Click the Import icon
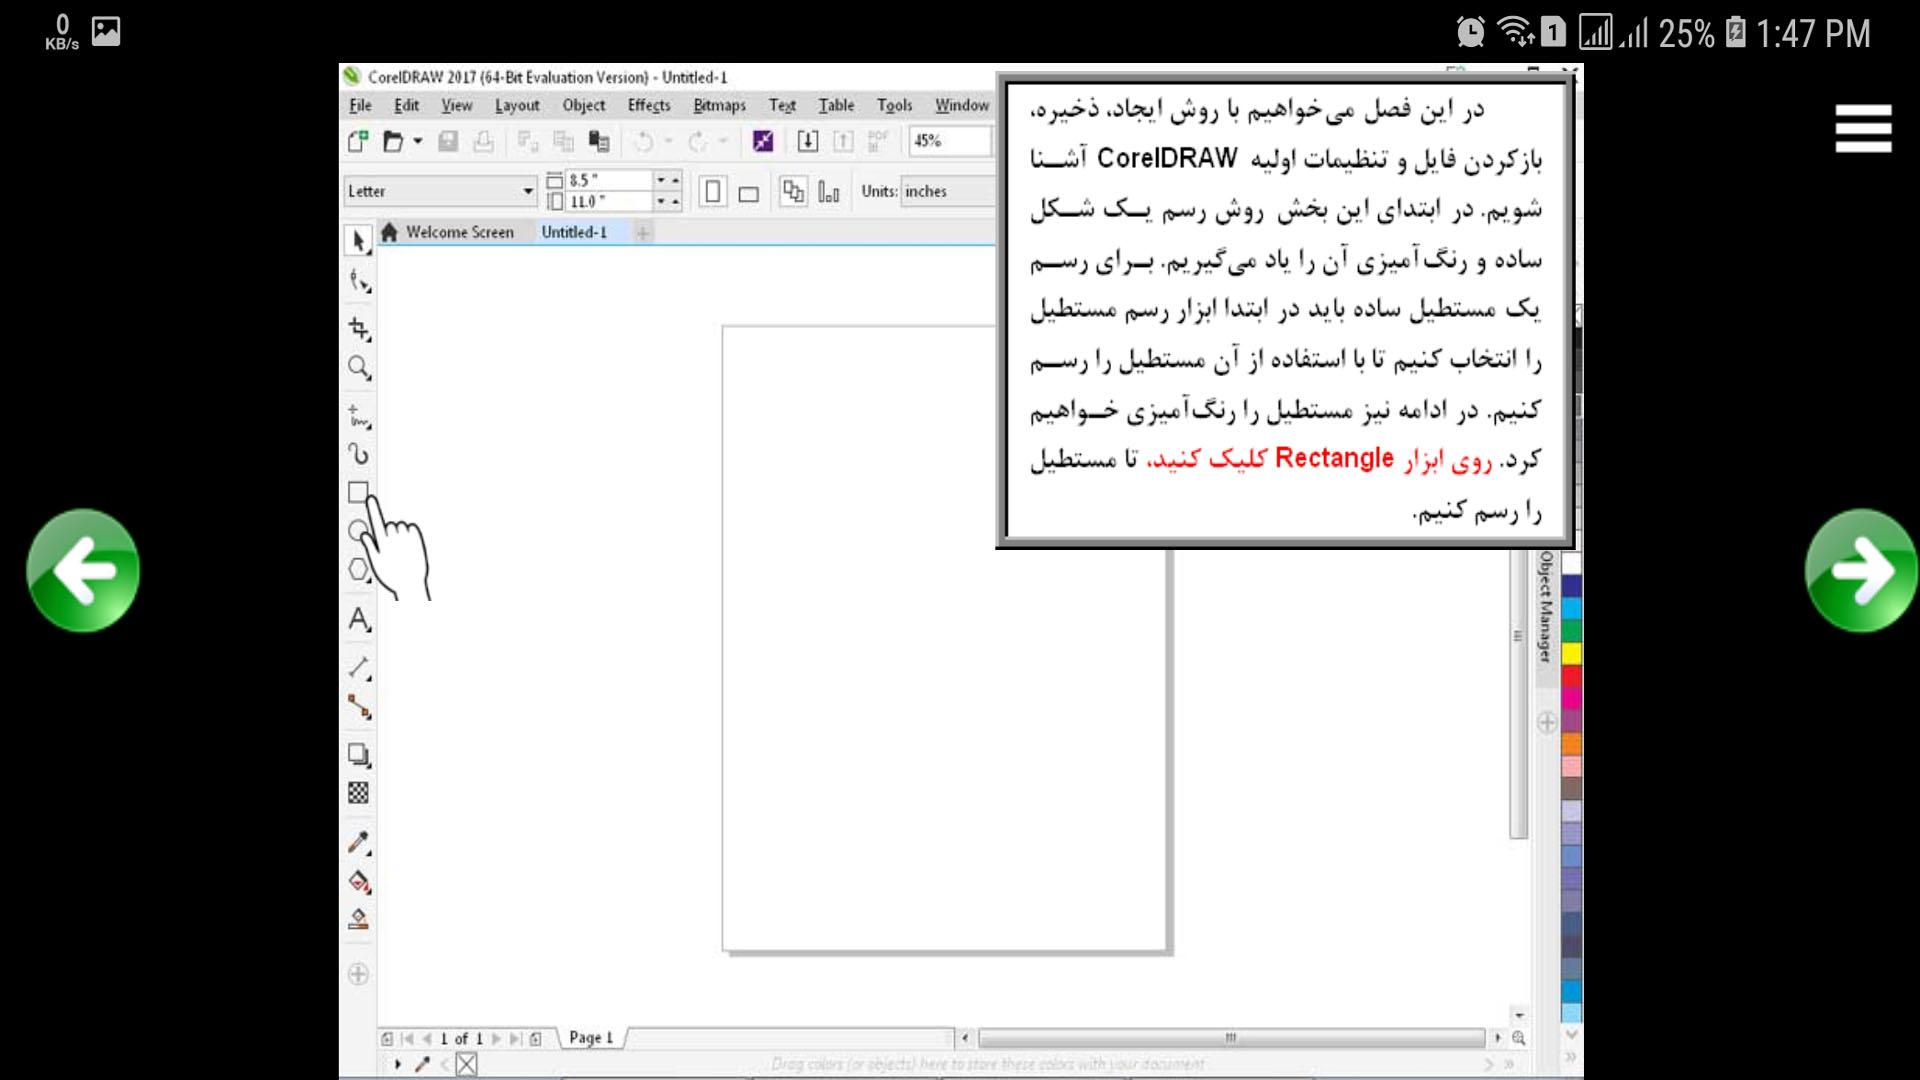Image resolution: width=1920 pixels, height=1080 pixels. click(808, 141)
